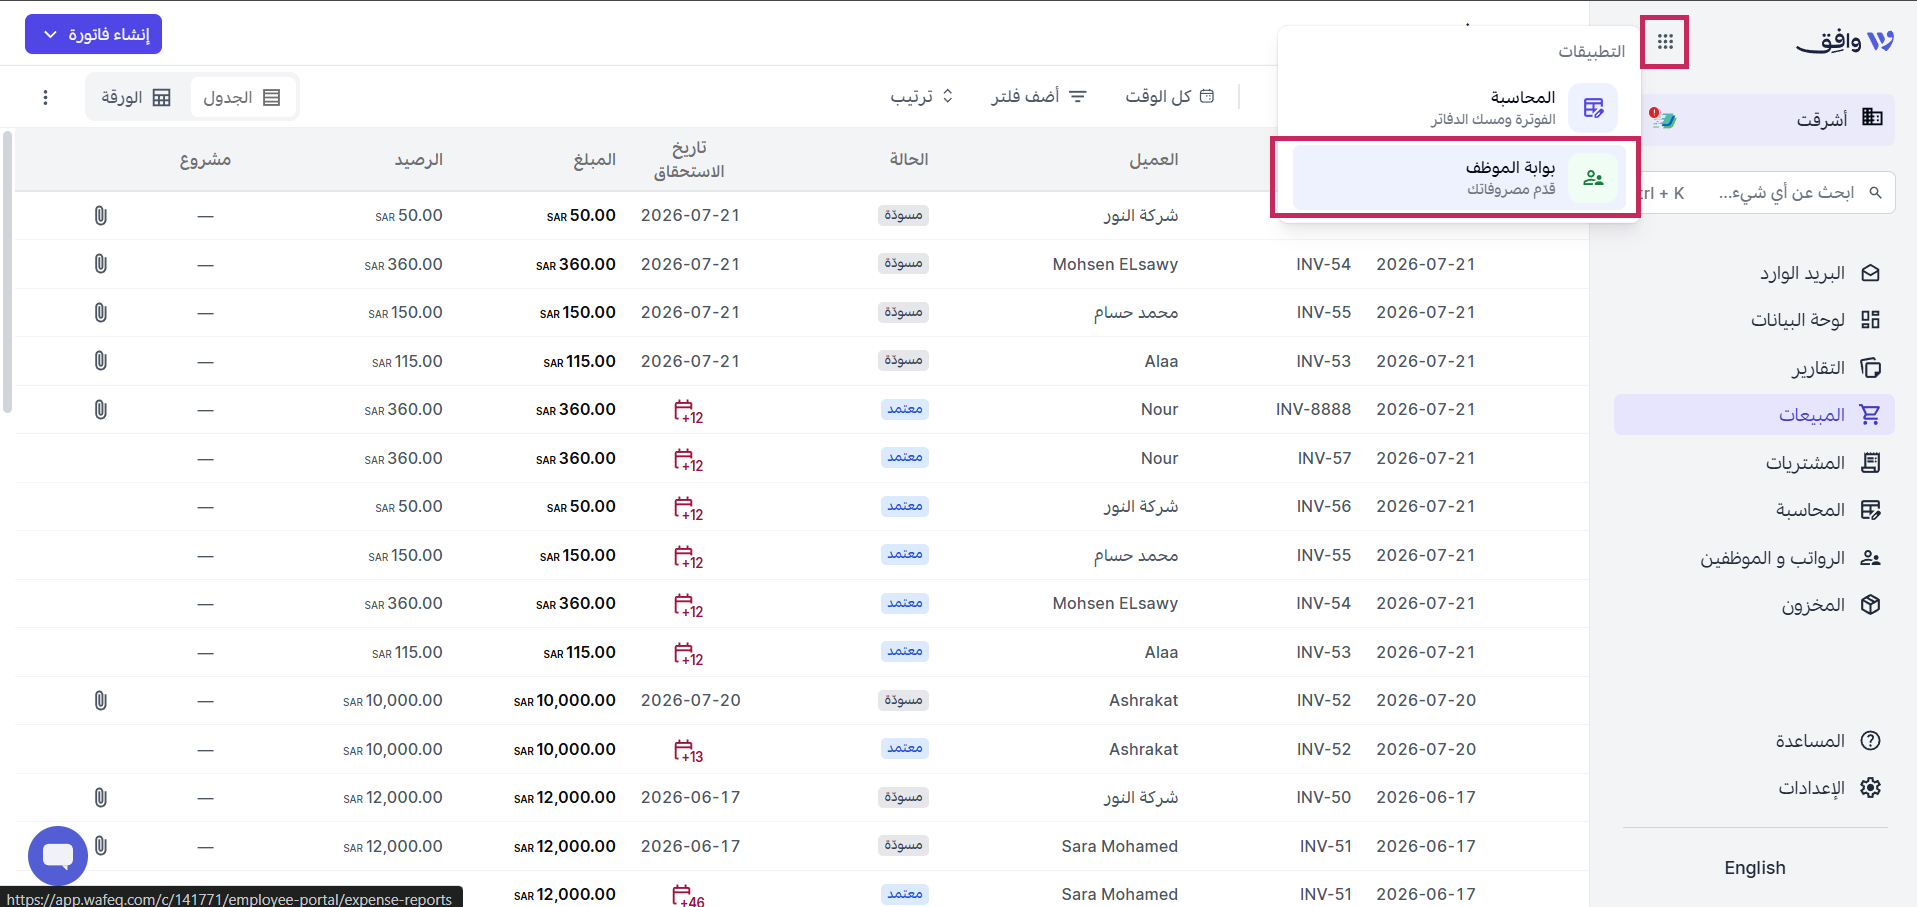Click draft status badge in Alaa INV-53 row
The height and width of the screenshot is (907, 1917).
click(x=903, y=360)
